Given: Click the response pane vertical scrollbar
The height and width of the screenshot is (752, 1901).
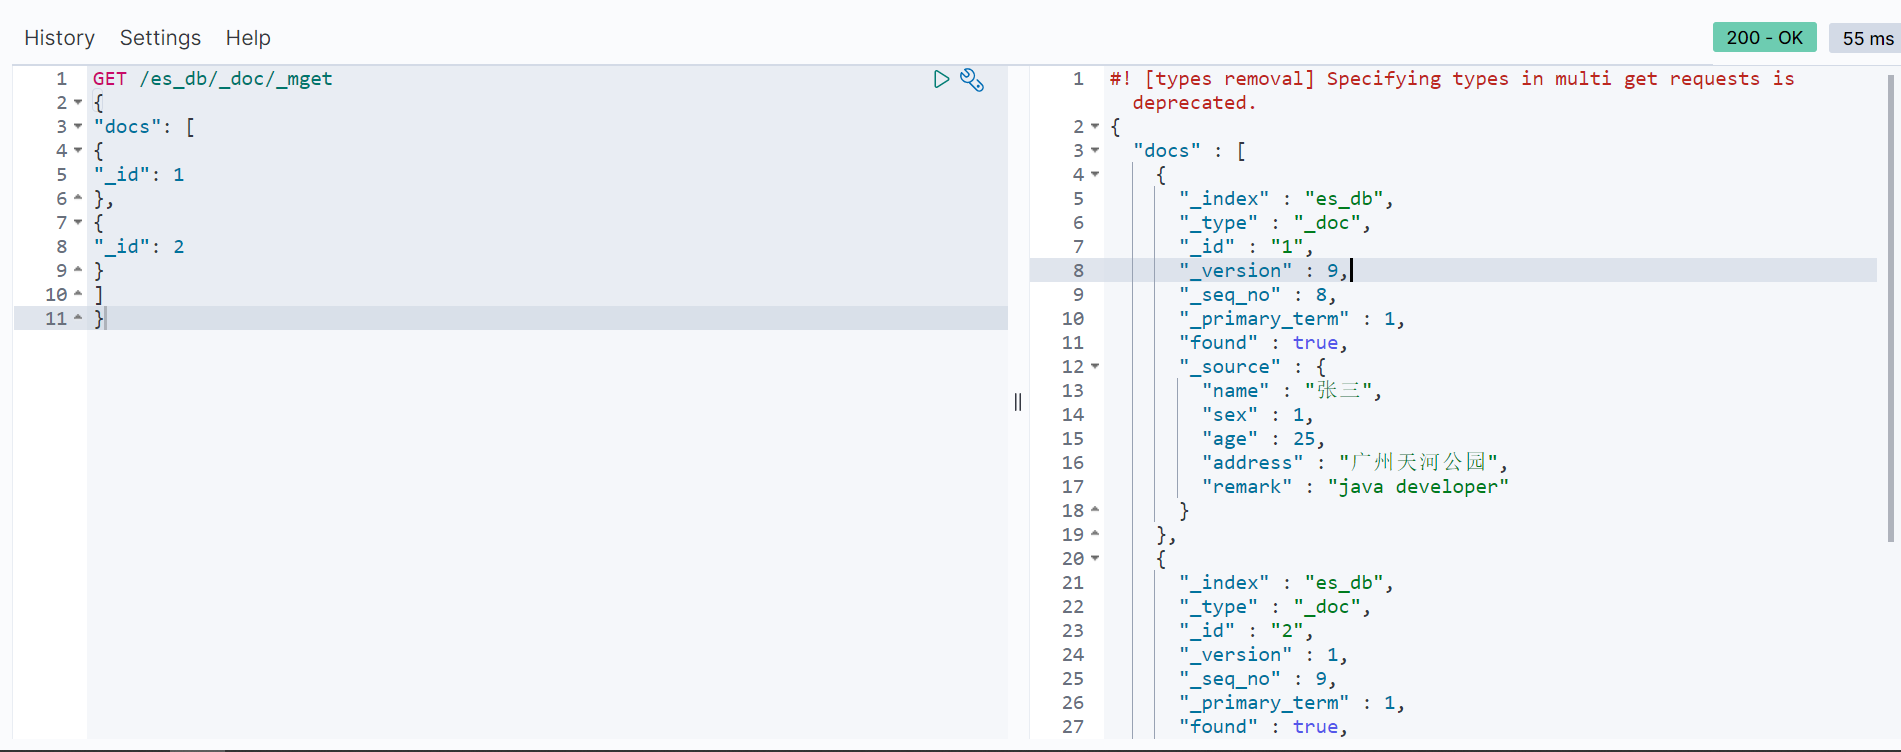Looking at the screenshot, I should tap(1890, 308).
